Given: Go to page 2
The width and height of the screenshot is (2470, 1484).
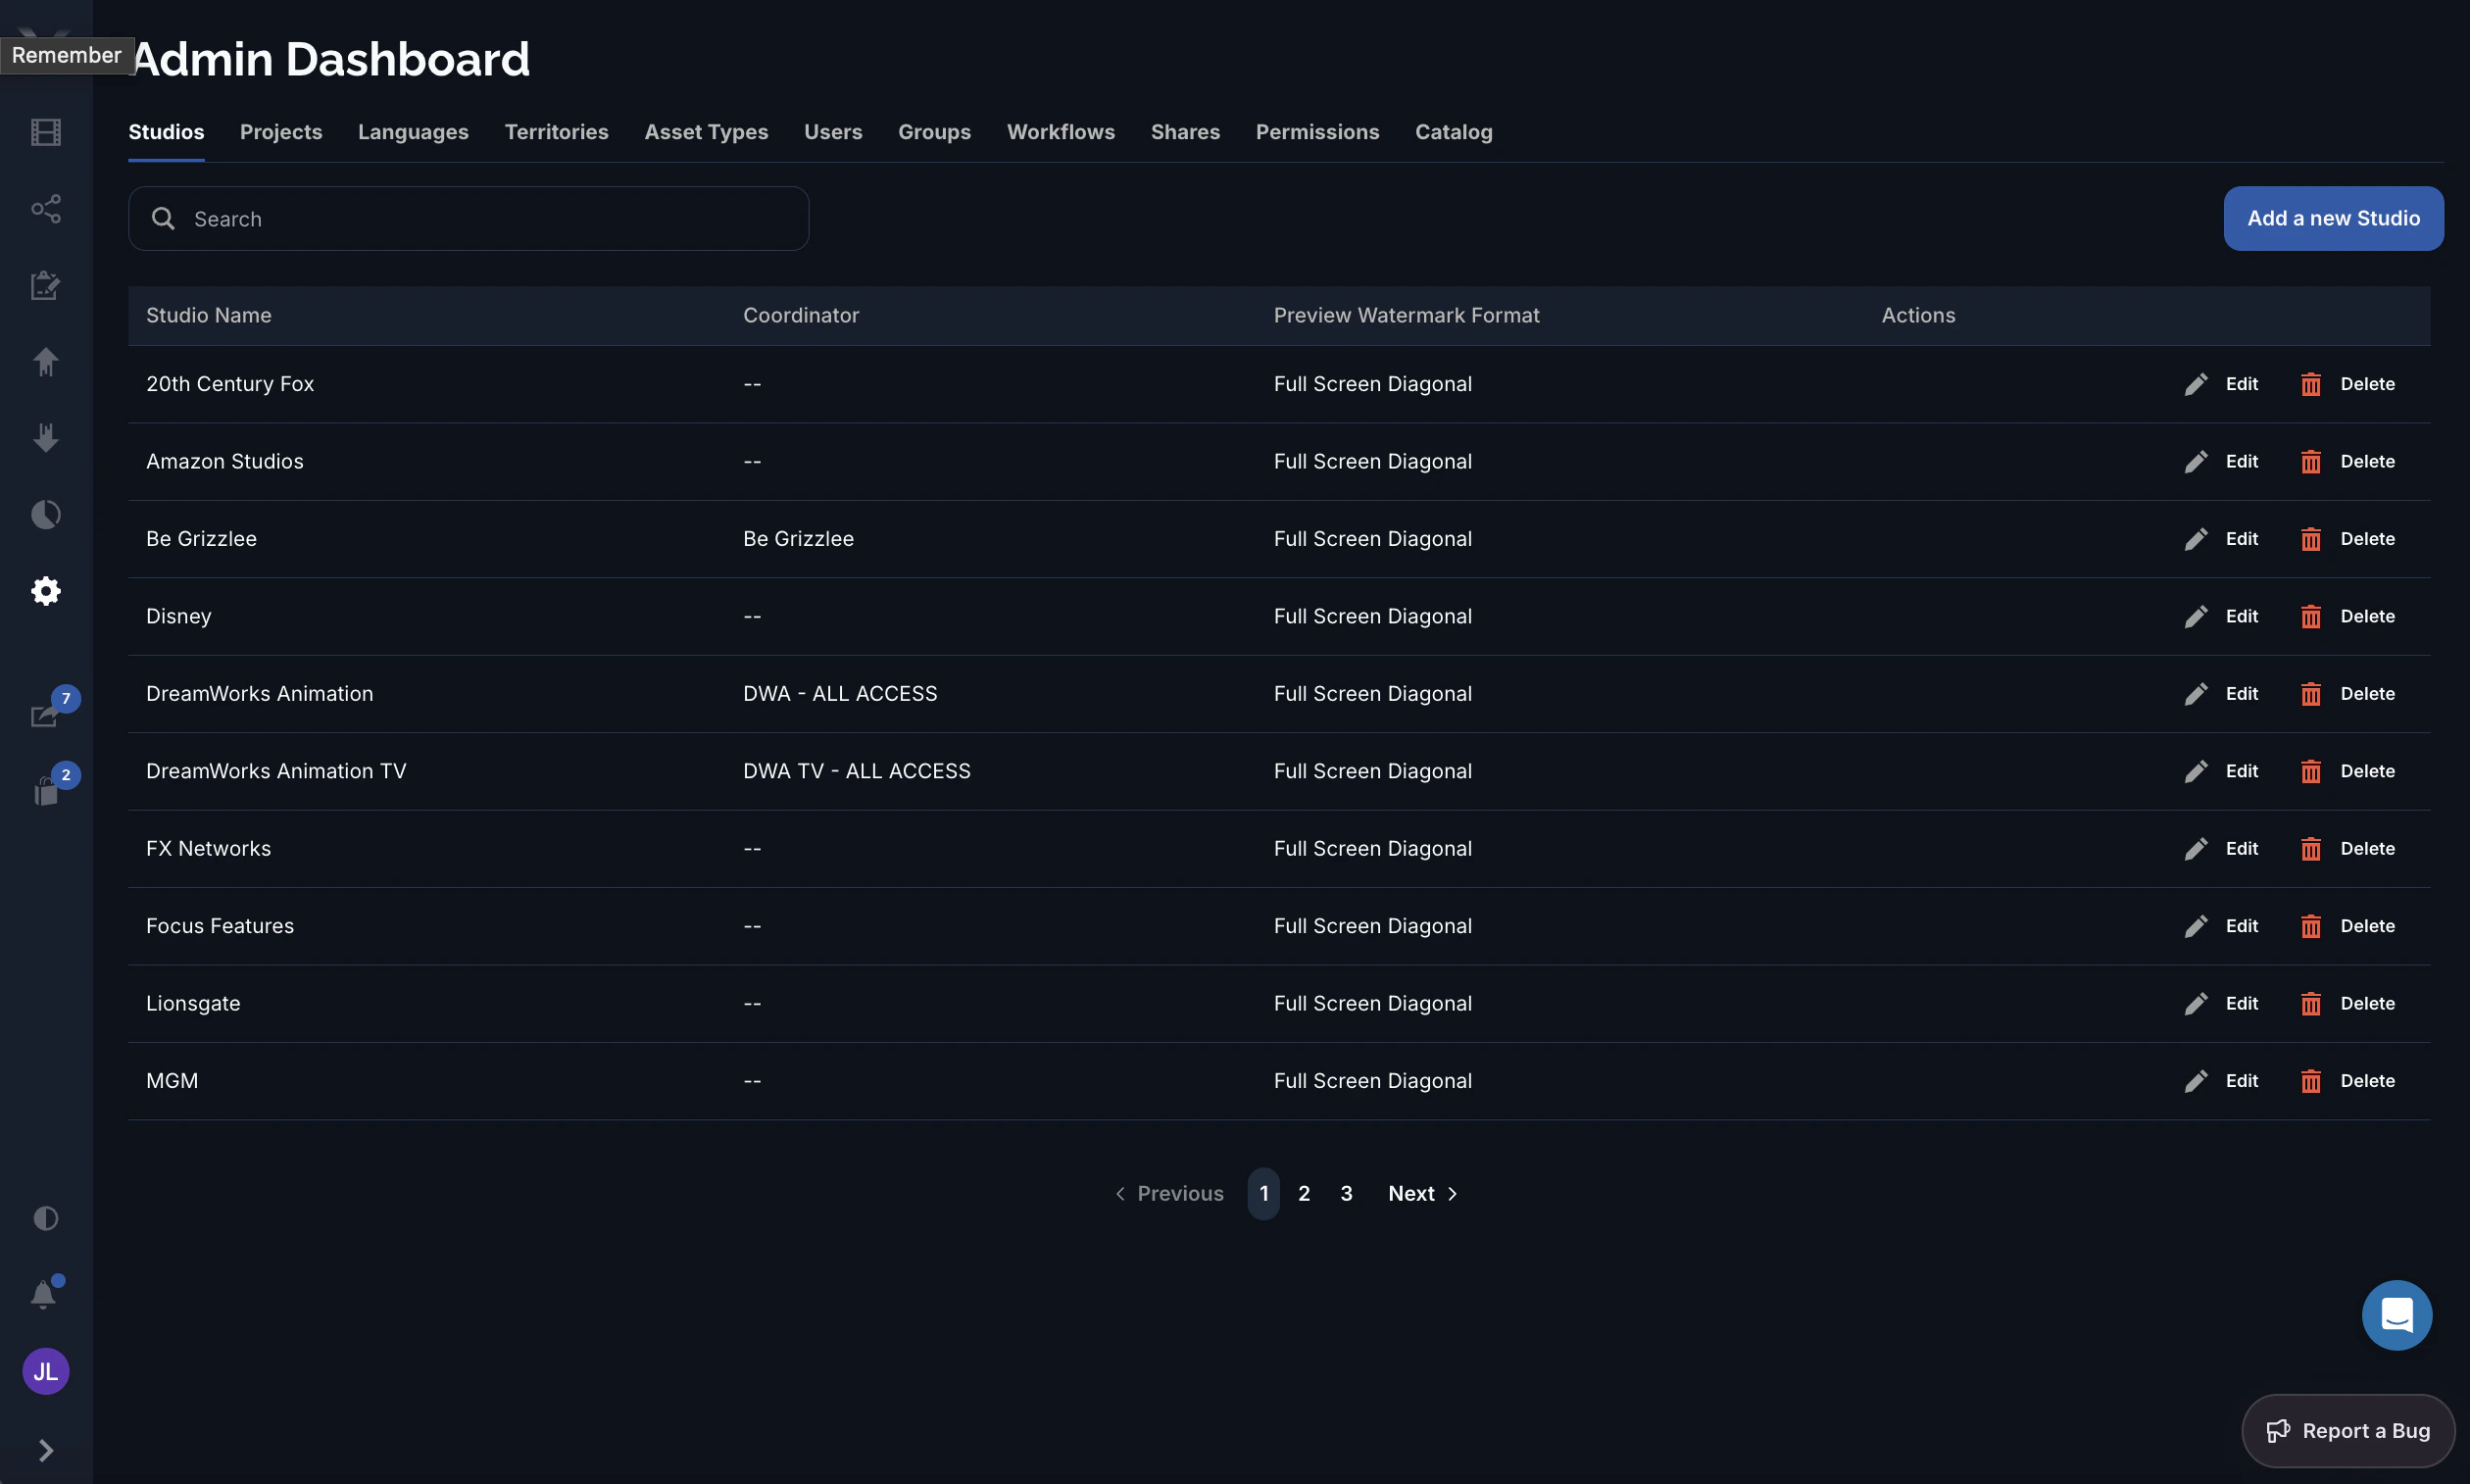Looking at the screenshot, I should (x=1304, y=1193).
